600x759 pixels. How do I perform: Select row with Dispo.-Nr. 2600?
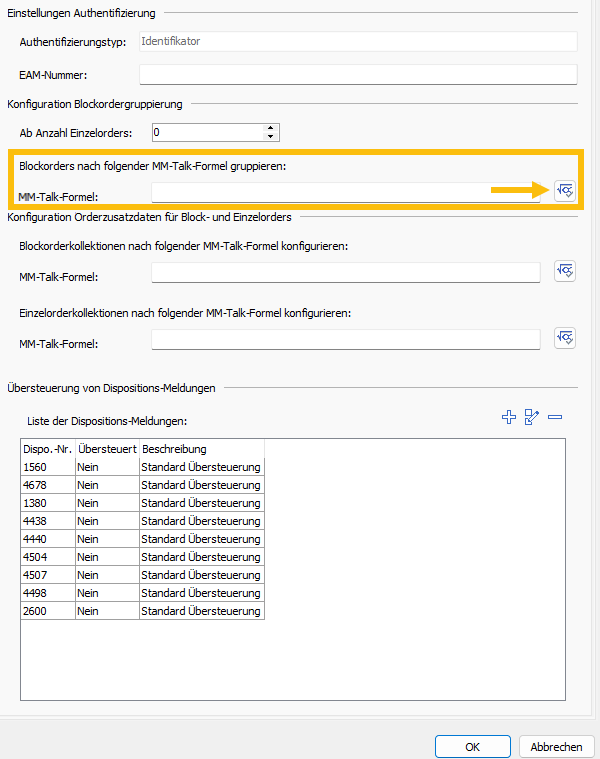[x=47, y=611]
